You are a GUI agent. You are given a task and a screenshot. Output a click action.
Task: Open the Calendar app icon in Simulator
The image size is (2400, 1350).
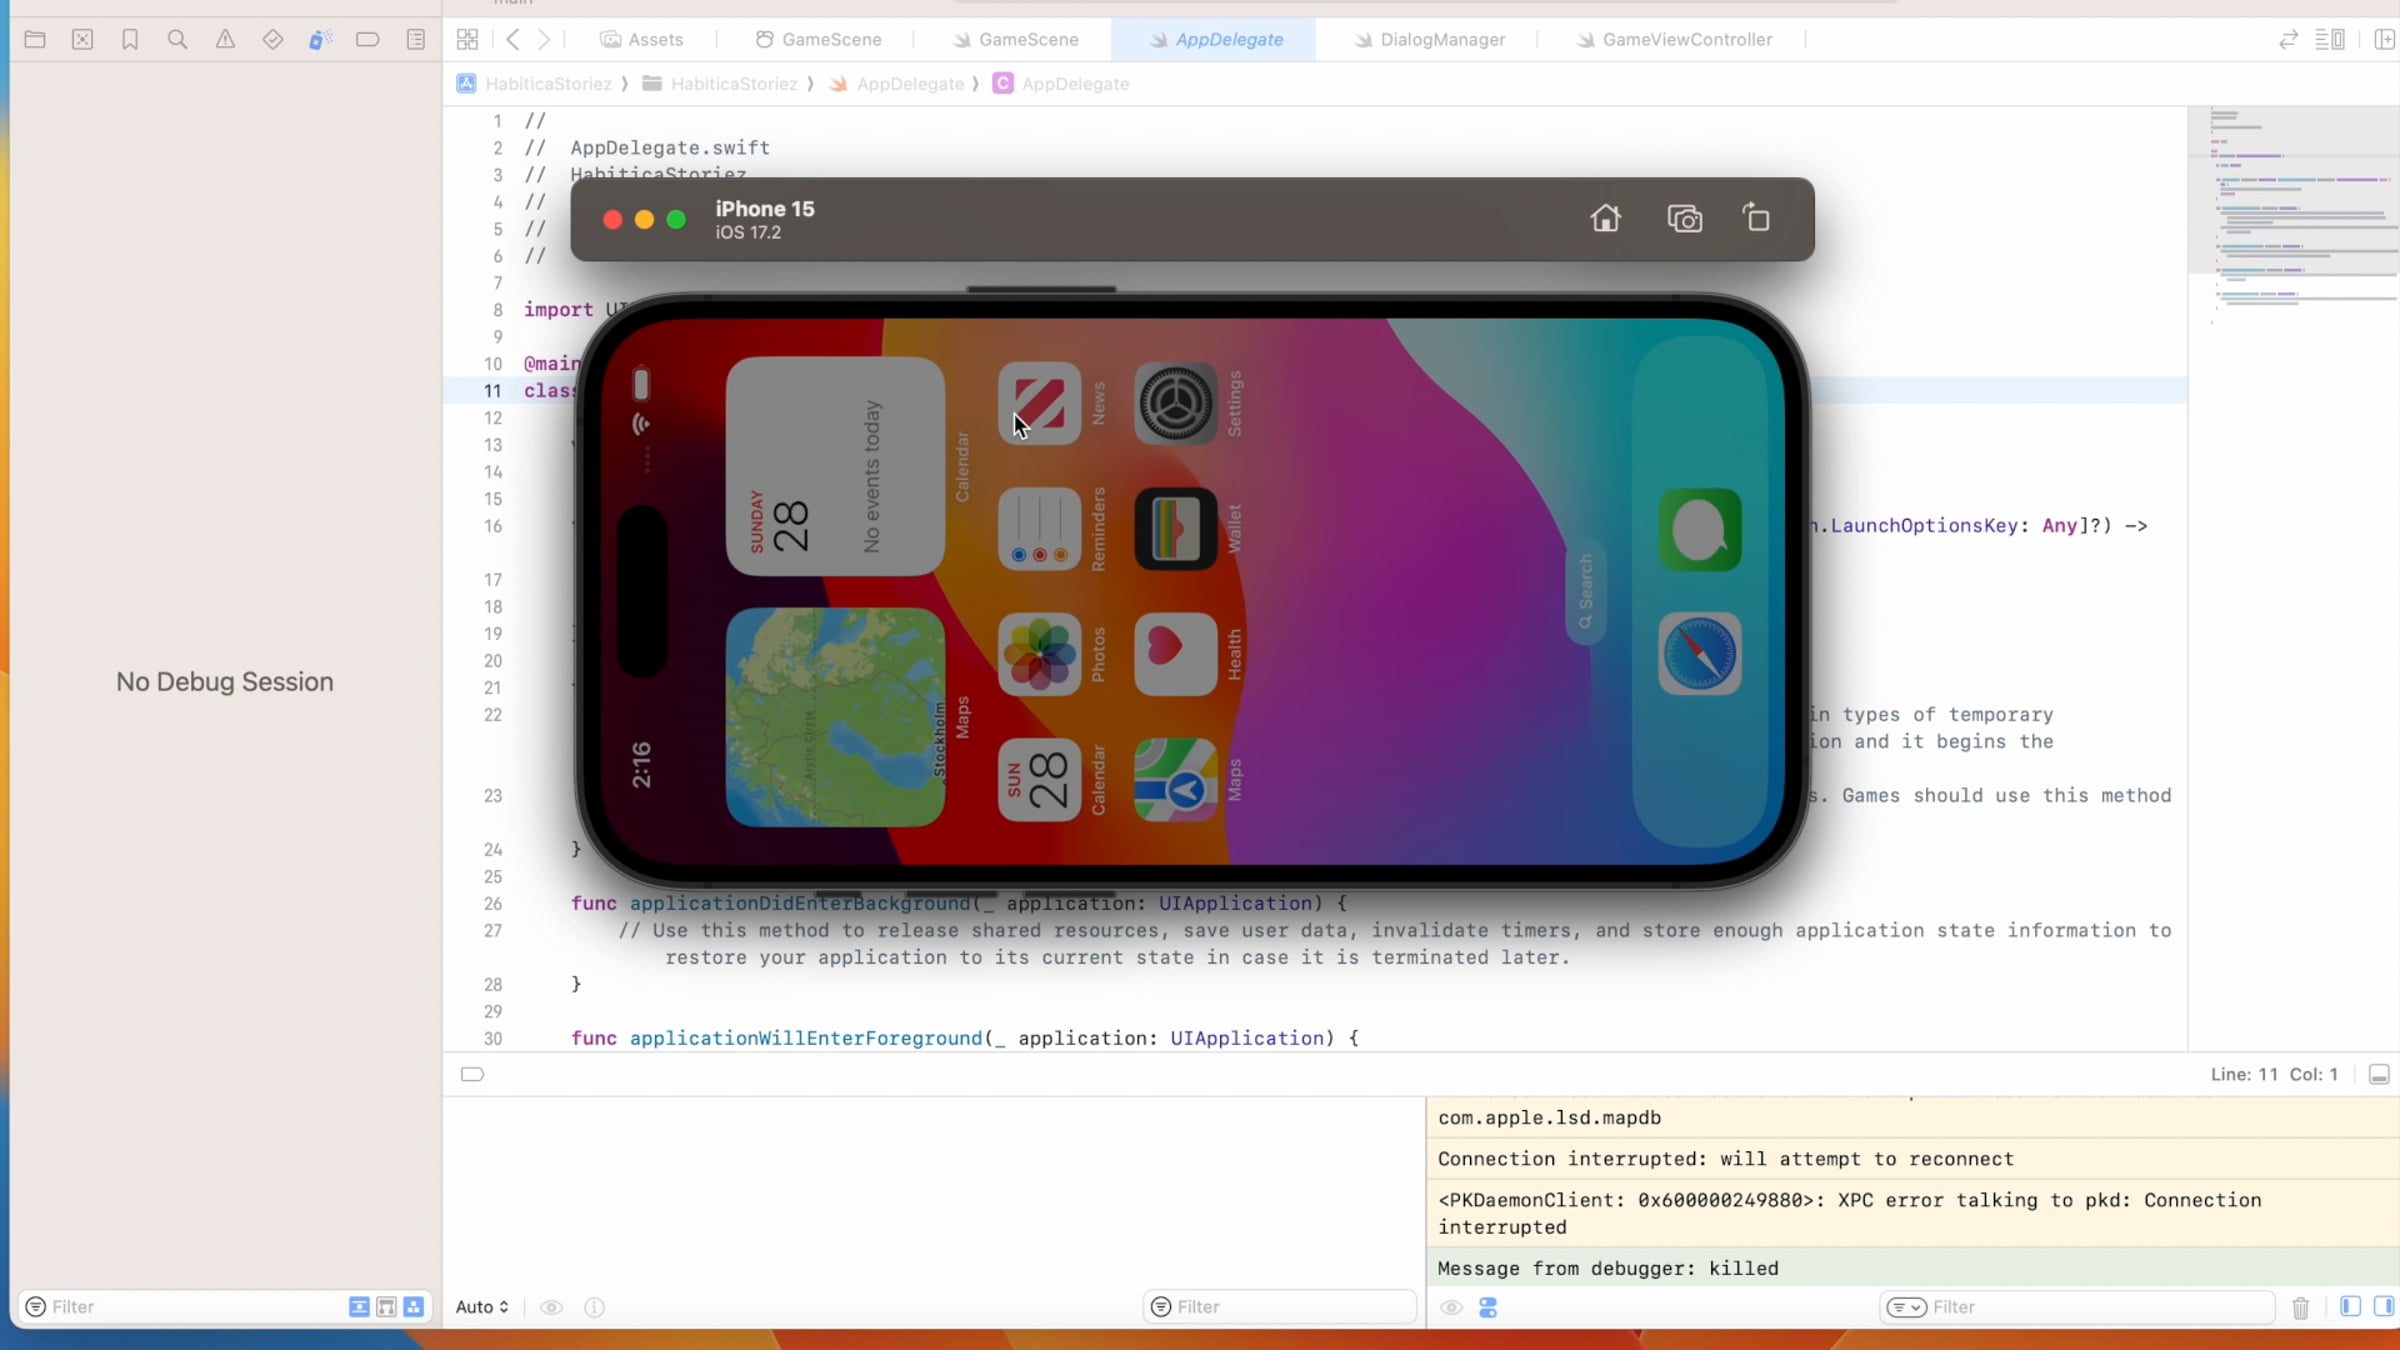(x=1040, y=780)
